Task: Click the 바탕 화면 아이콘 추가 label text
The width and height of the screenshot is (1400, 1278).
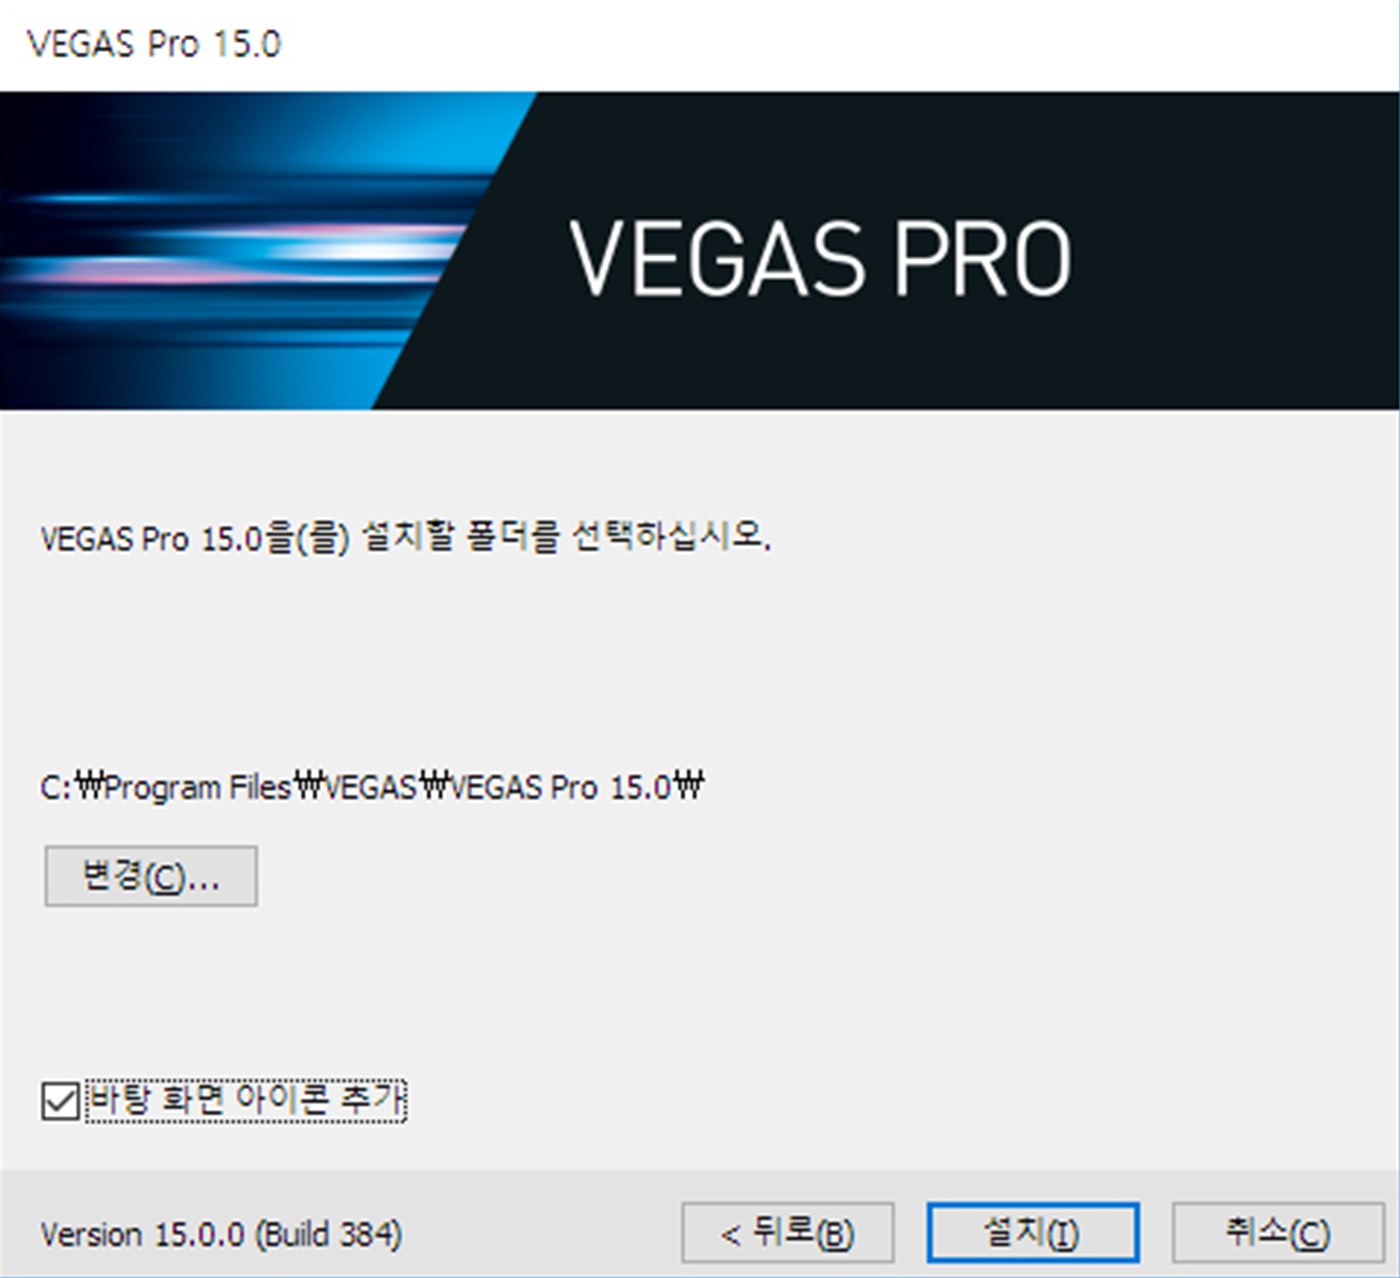Action: coord(246,1100)
